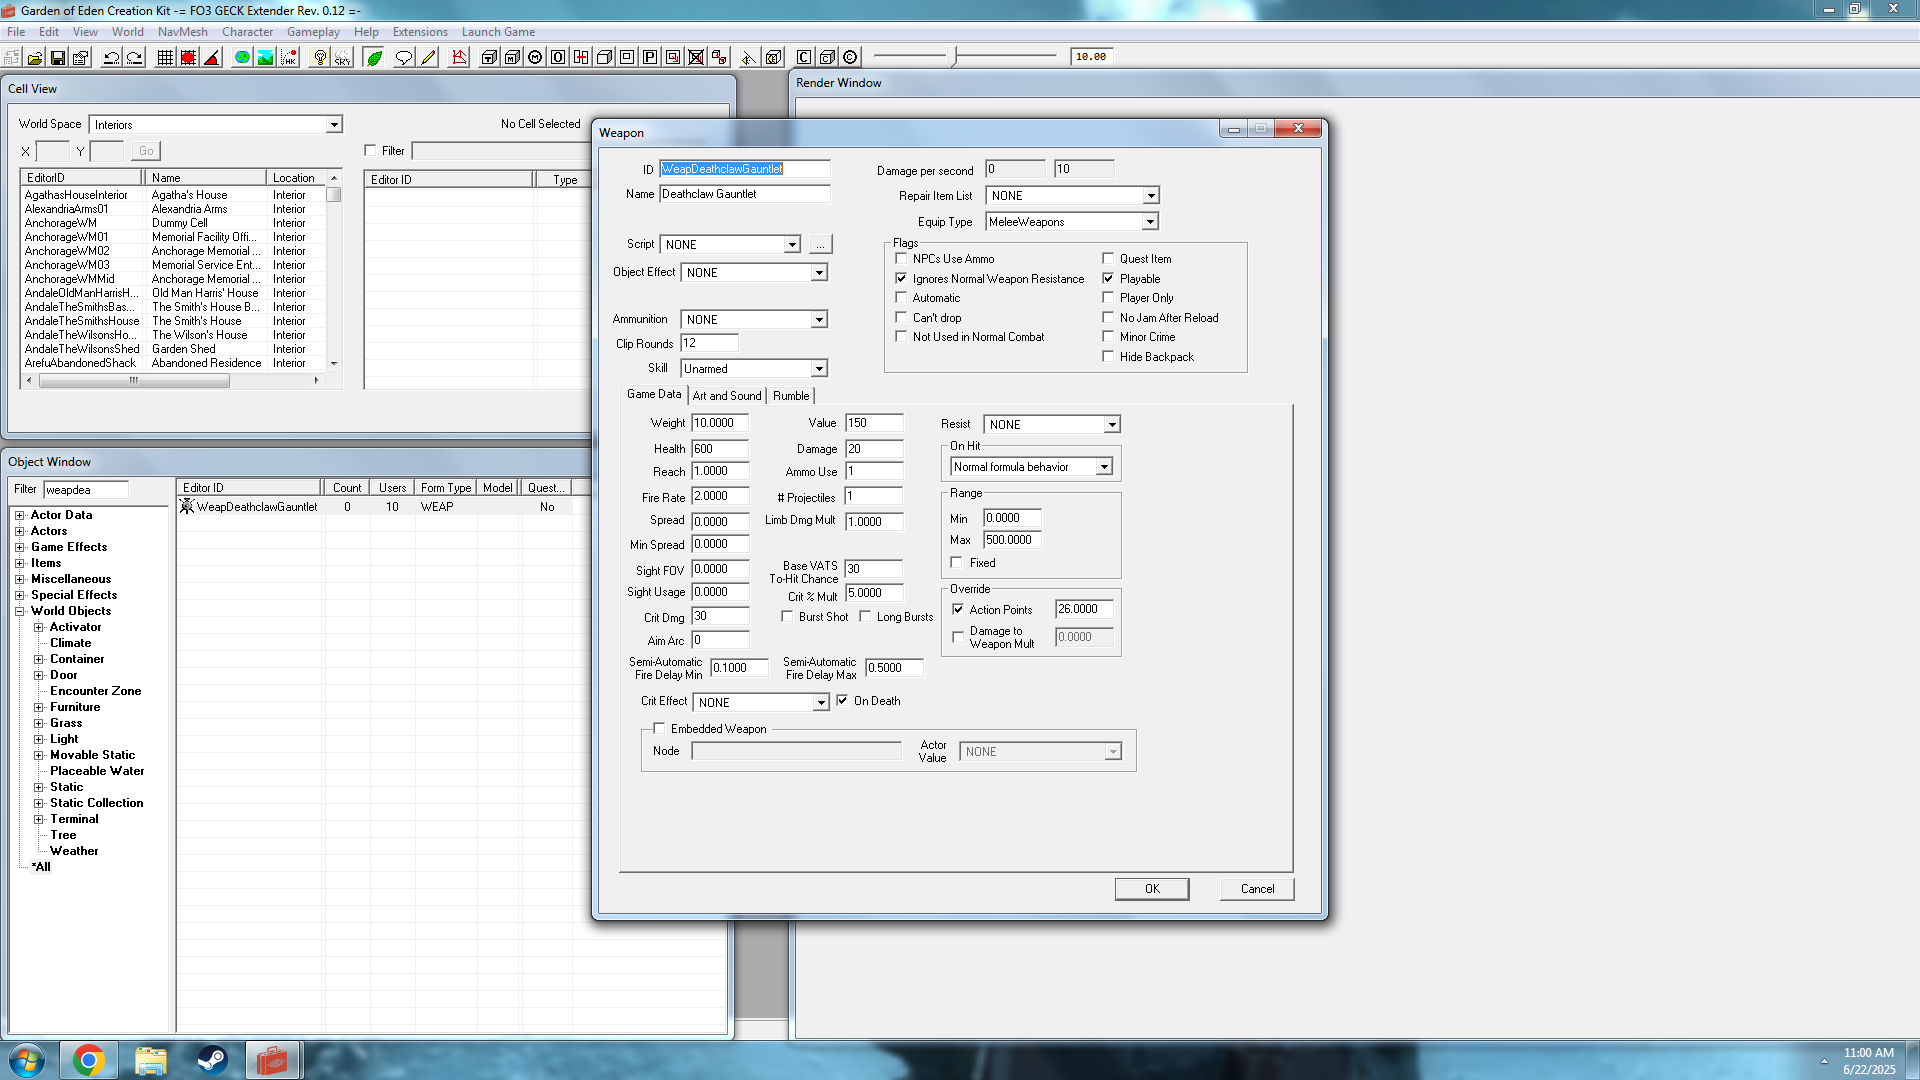Image resolution: width=1920 pixels, height=1080 pixels.
Task: Click the Go button in Cell View
Action: (x=146, y=151)
